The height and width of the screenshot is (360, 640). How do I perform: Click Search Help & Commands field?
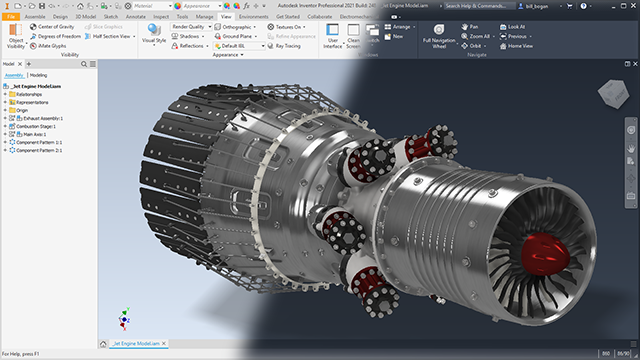[480, 6]
